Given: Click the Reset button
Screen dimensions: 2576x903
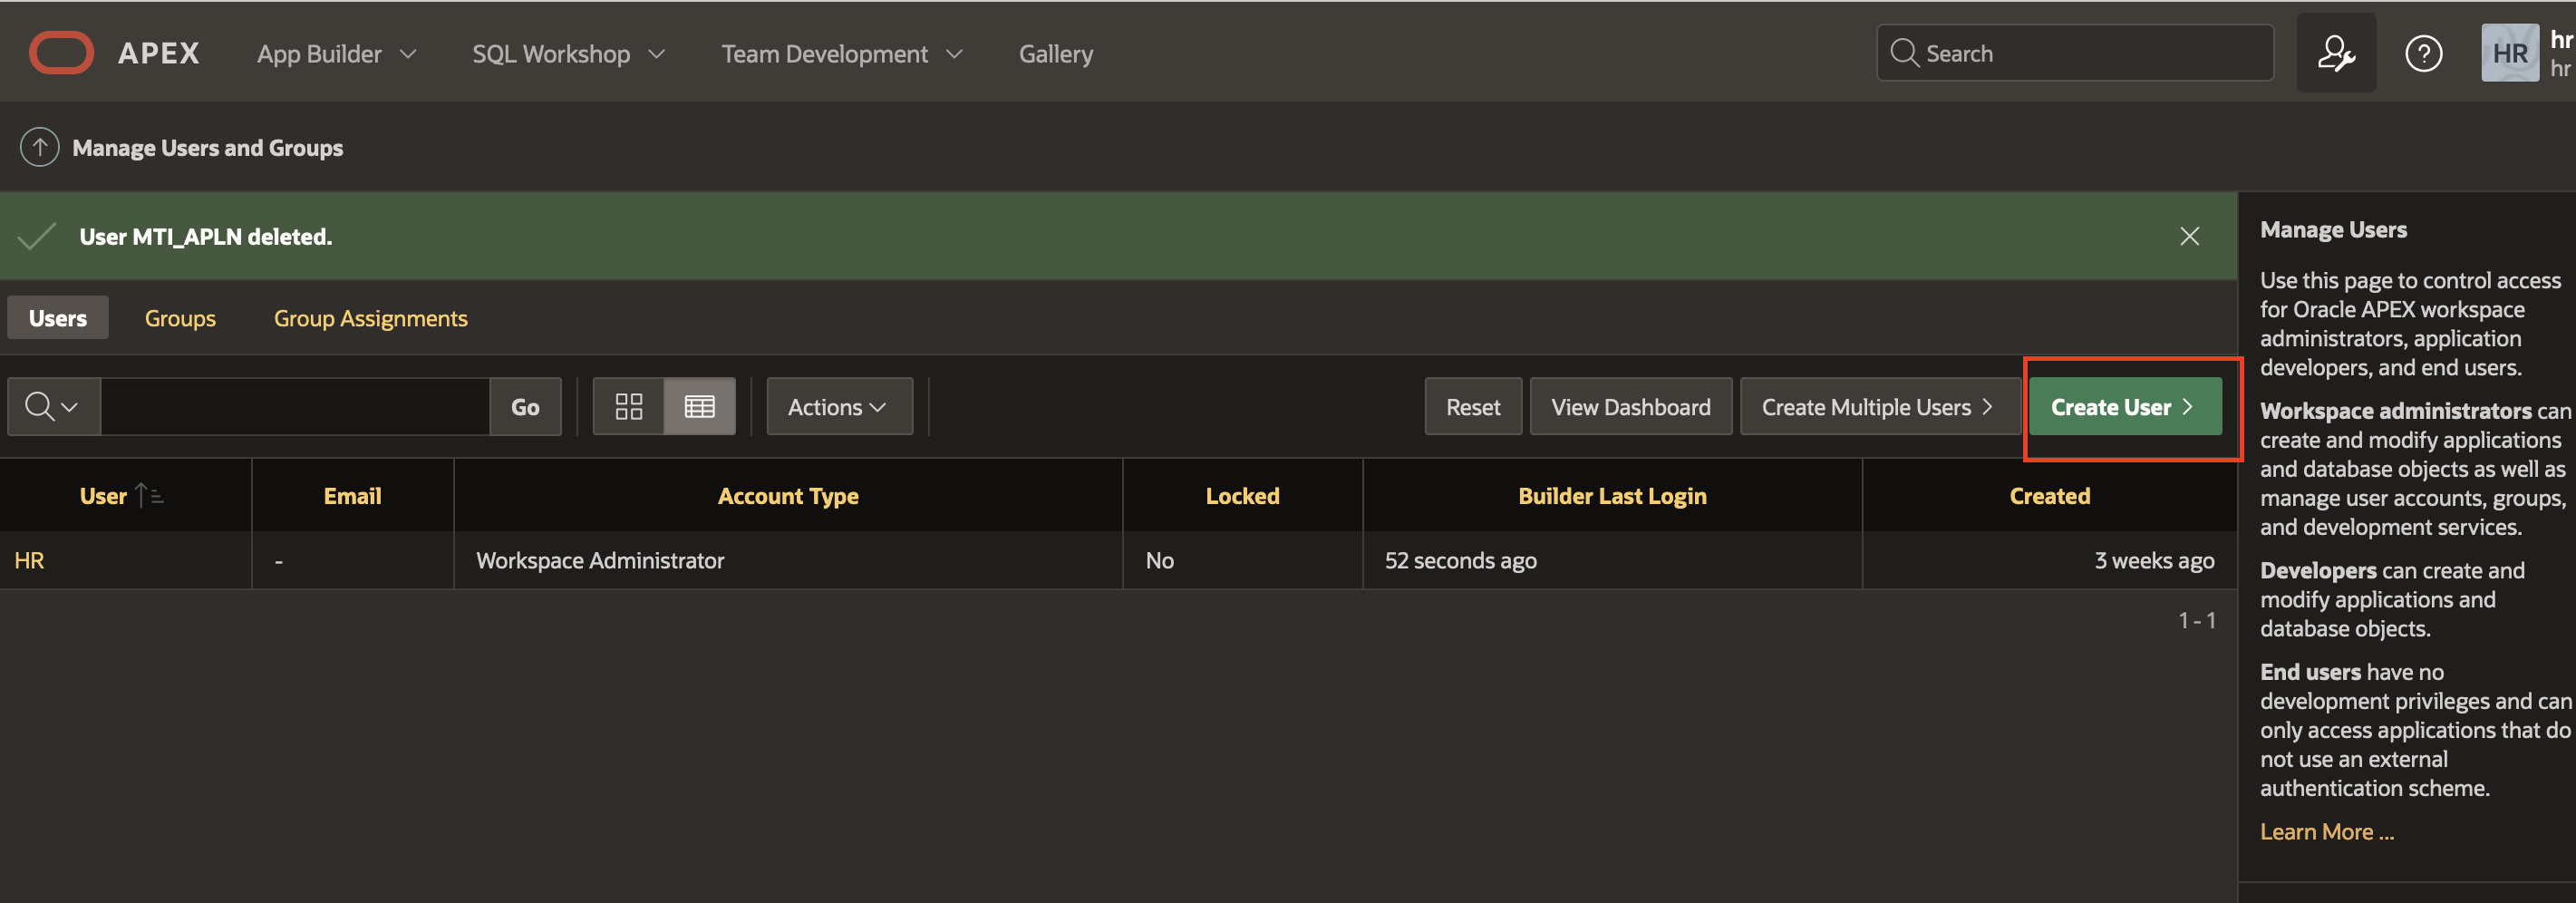Looking at the screenshot, I should [1473, 406].
